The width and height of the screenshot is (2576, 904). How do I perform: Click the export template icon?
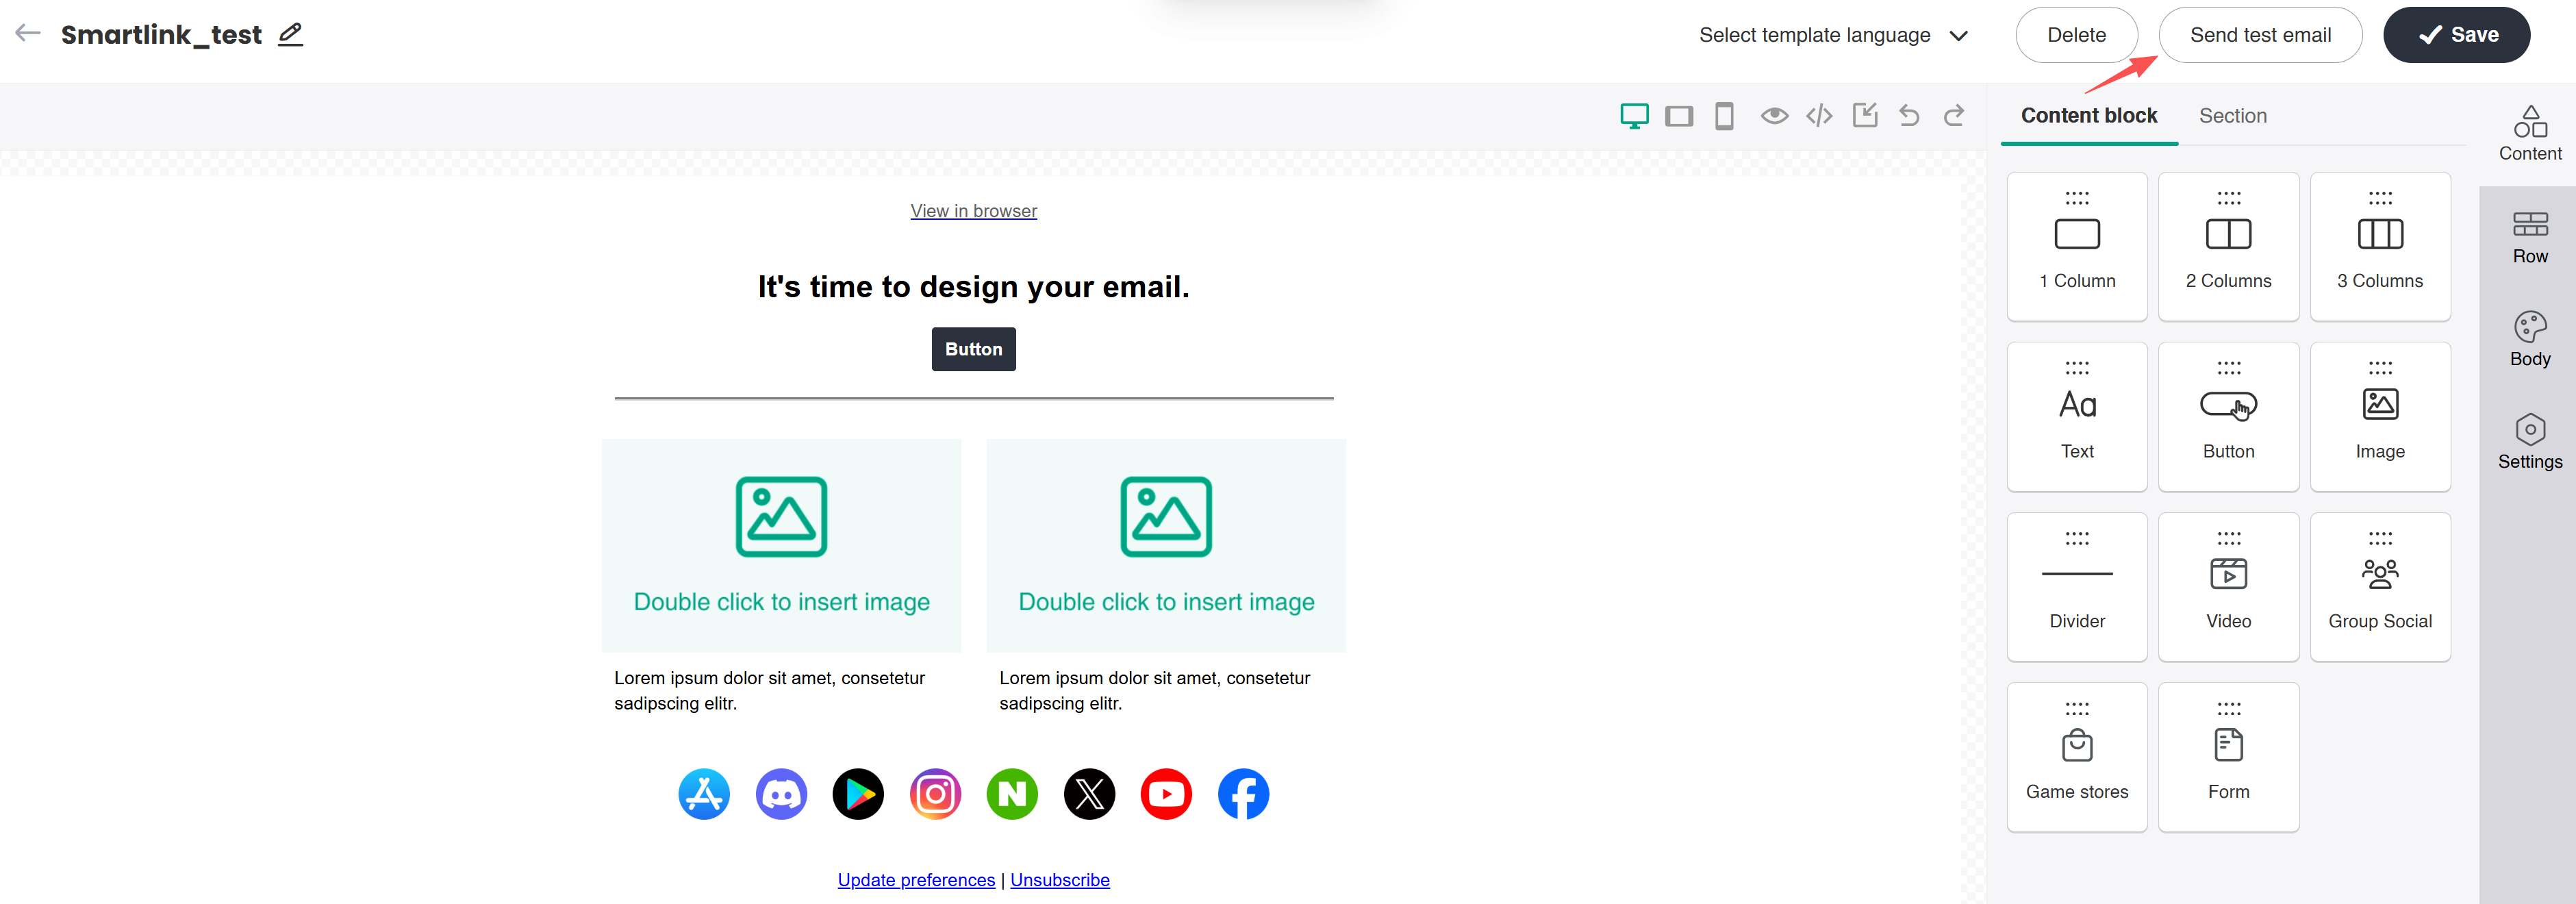point(1865,116)
